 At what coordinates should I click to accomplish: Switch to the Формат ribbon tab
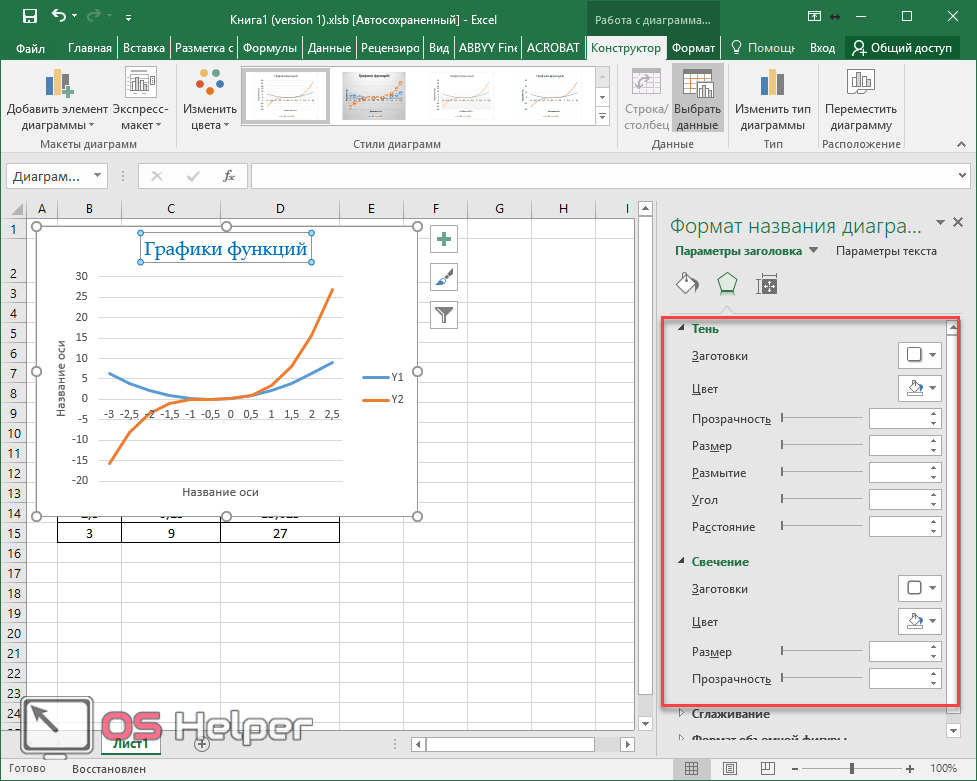tap(693, 48)
